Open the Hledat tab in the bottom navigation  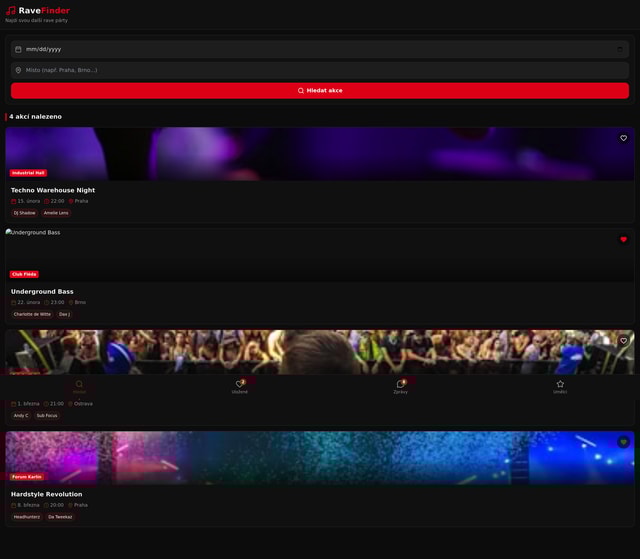[x=79, y=386]
